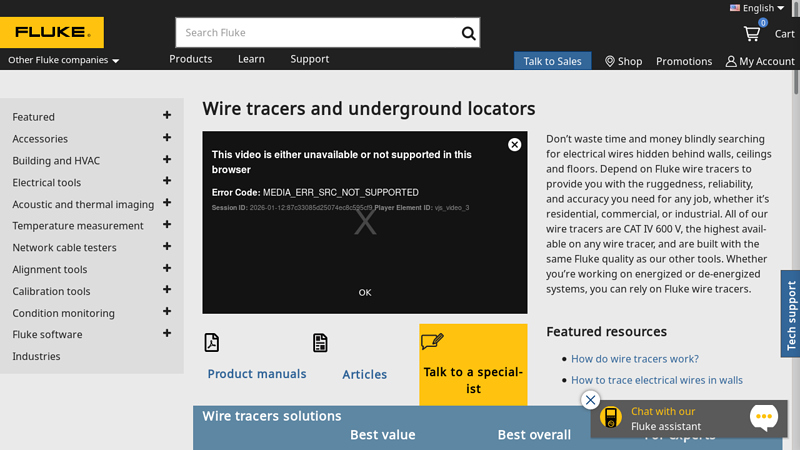800x450 pixels.
Task: Click OK on the video error
Action: (365, 293)
